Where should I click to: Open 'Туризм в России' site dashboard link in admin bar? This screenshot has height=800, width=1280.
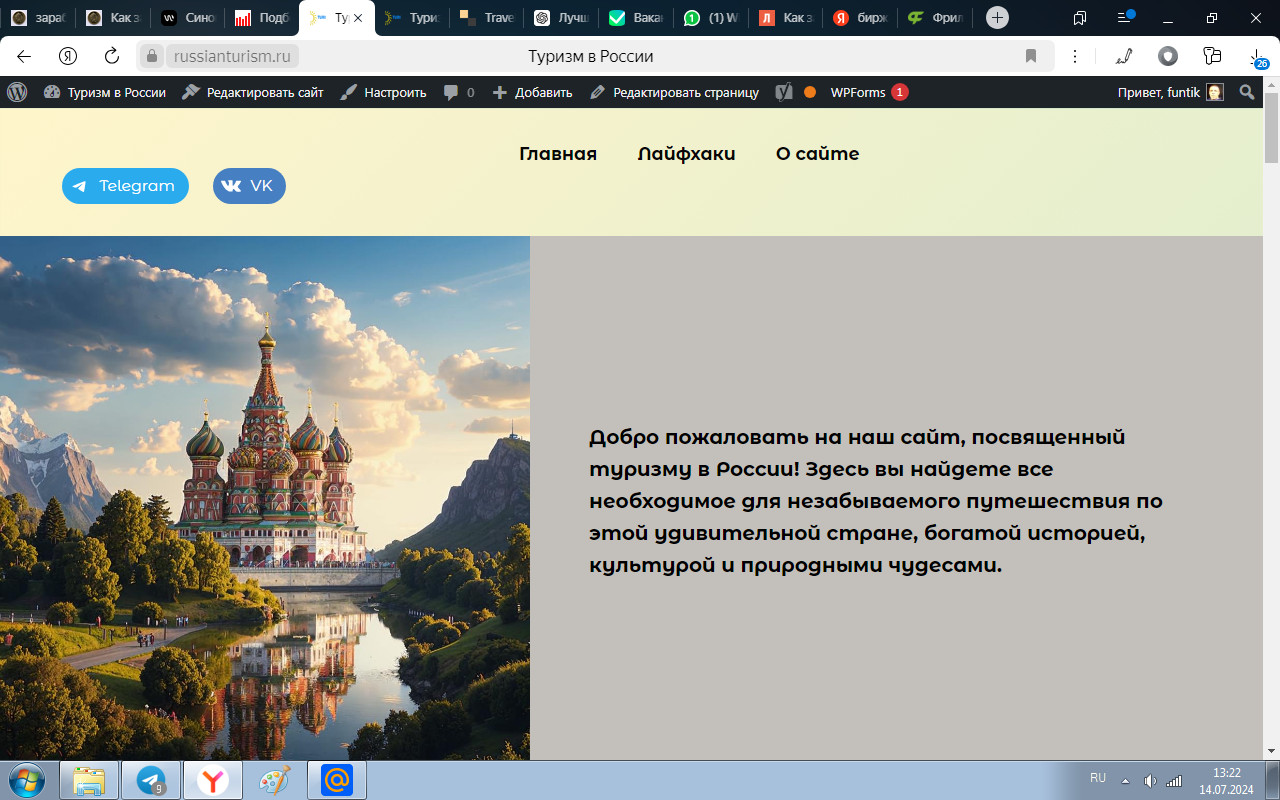pyautogui.click(x=104, y=92)
